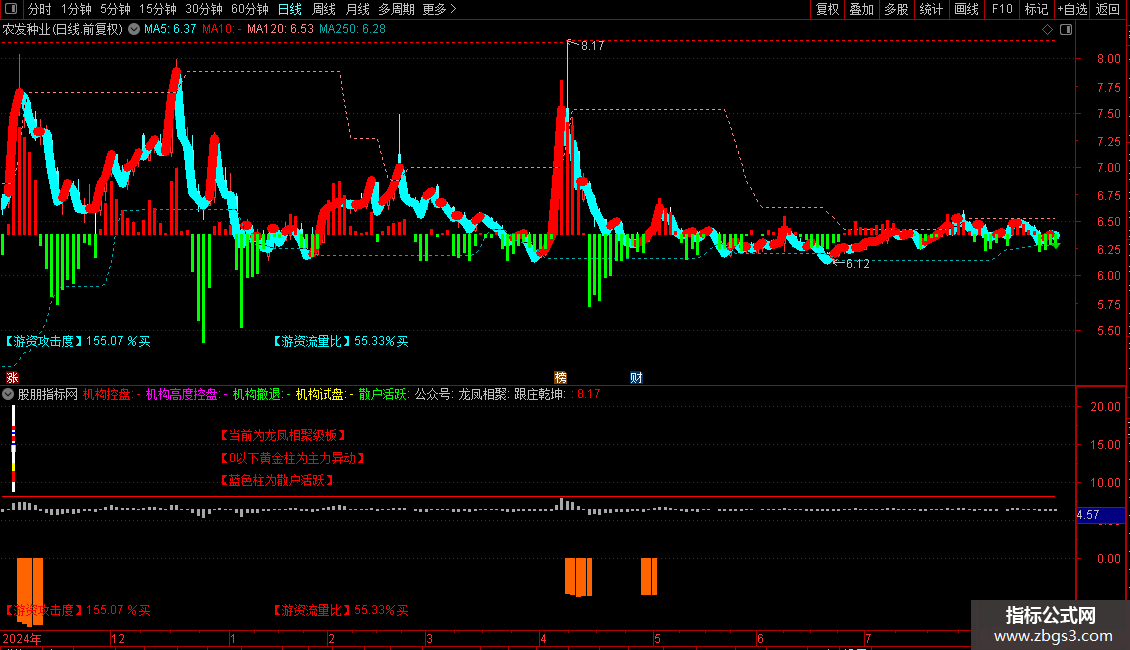Viewport: 1130px width, 650px height.
Task: Click the 4 month marker on time axis
Action: click(543, 638)
